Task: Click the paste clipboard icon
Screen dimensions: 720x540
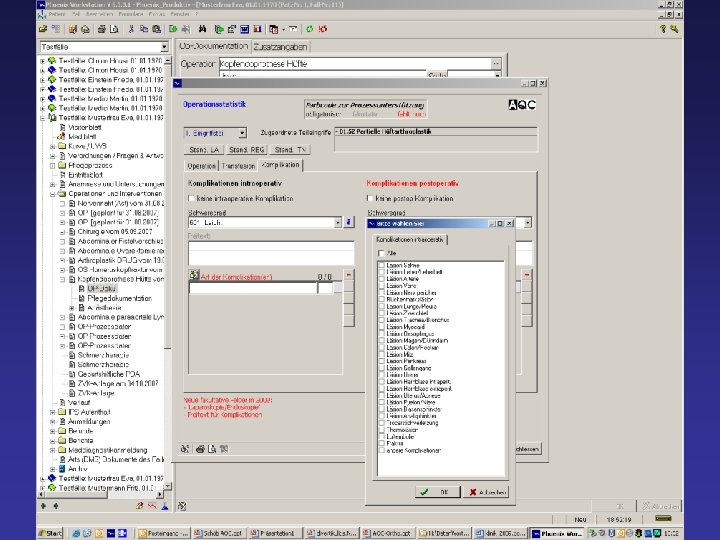Action: (x=157, y=29)
